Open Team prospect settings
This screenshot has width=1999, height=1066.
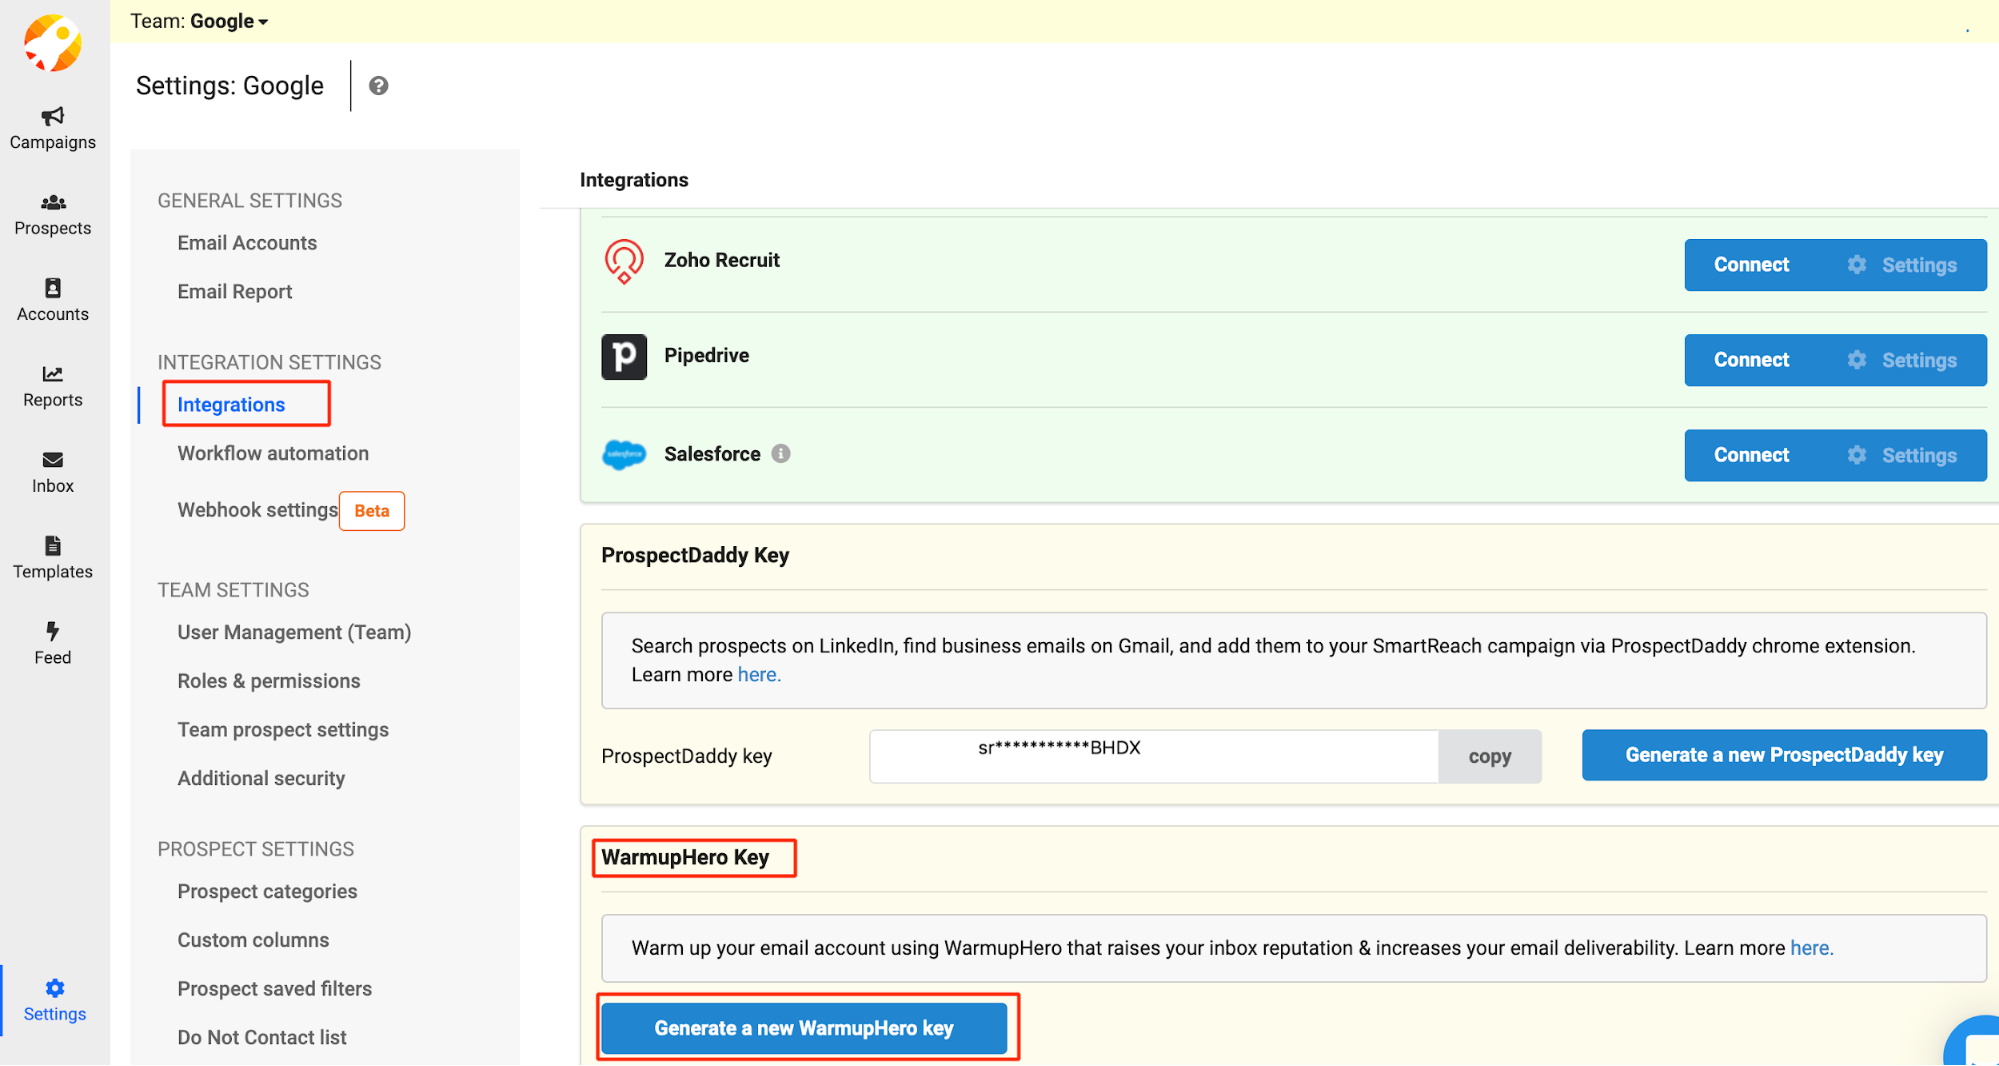(283, 730)
